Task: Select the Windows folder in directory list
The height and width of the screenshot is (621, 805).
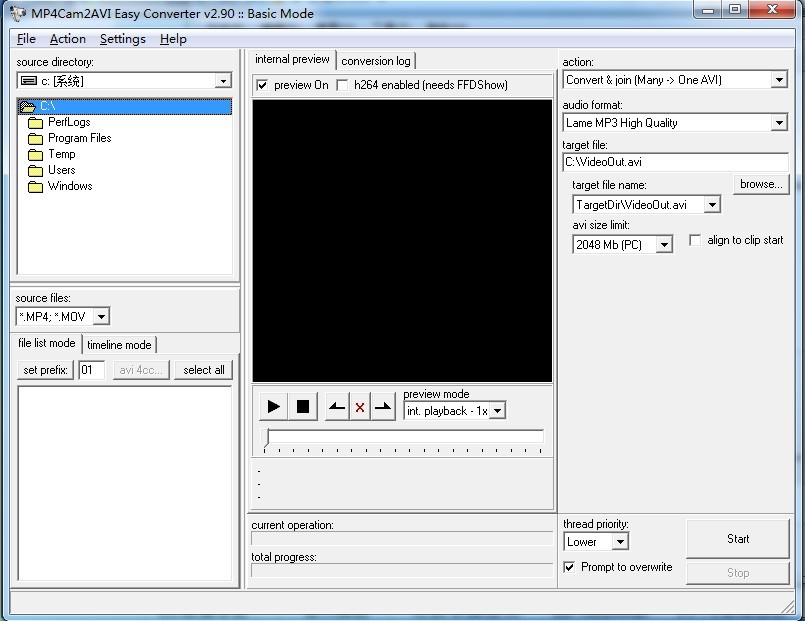Action: (70, 186)
